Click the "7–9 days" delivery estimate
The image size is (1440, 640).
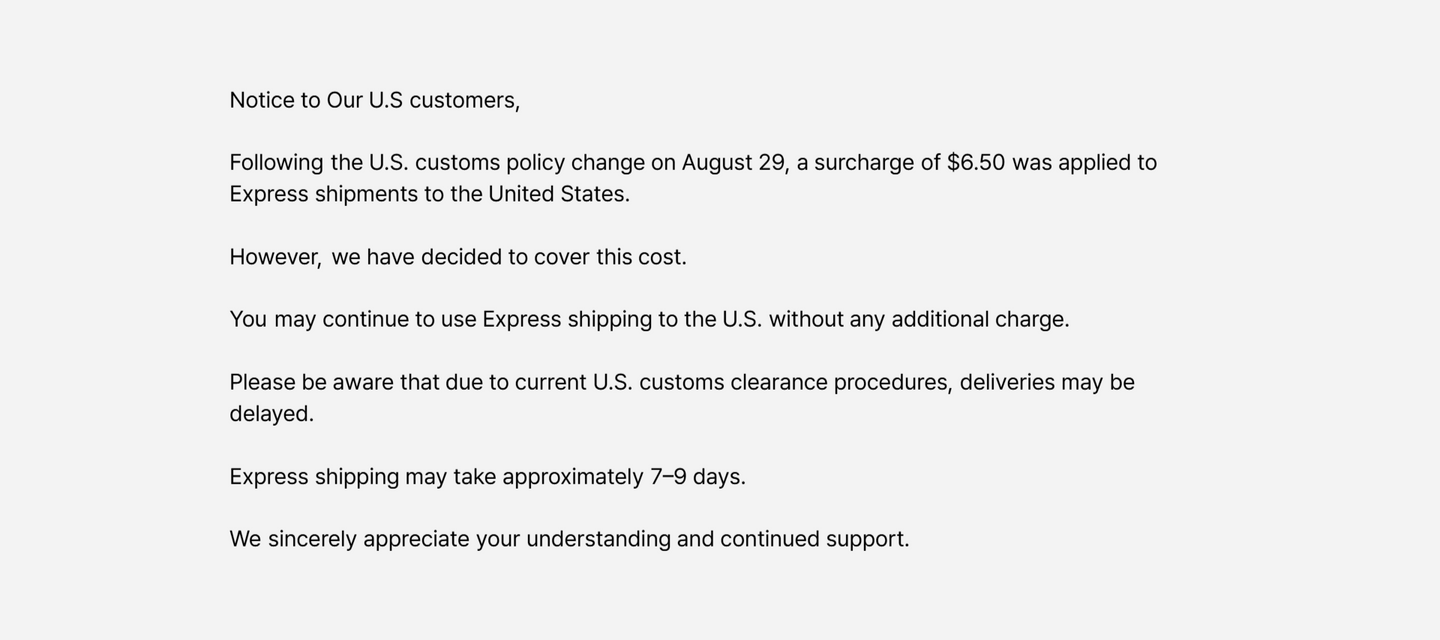tap(697, 477)
